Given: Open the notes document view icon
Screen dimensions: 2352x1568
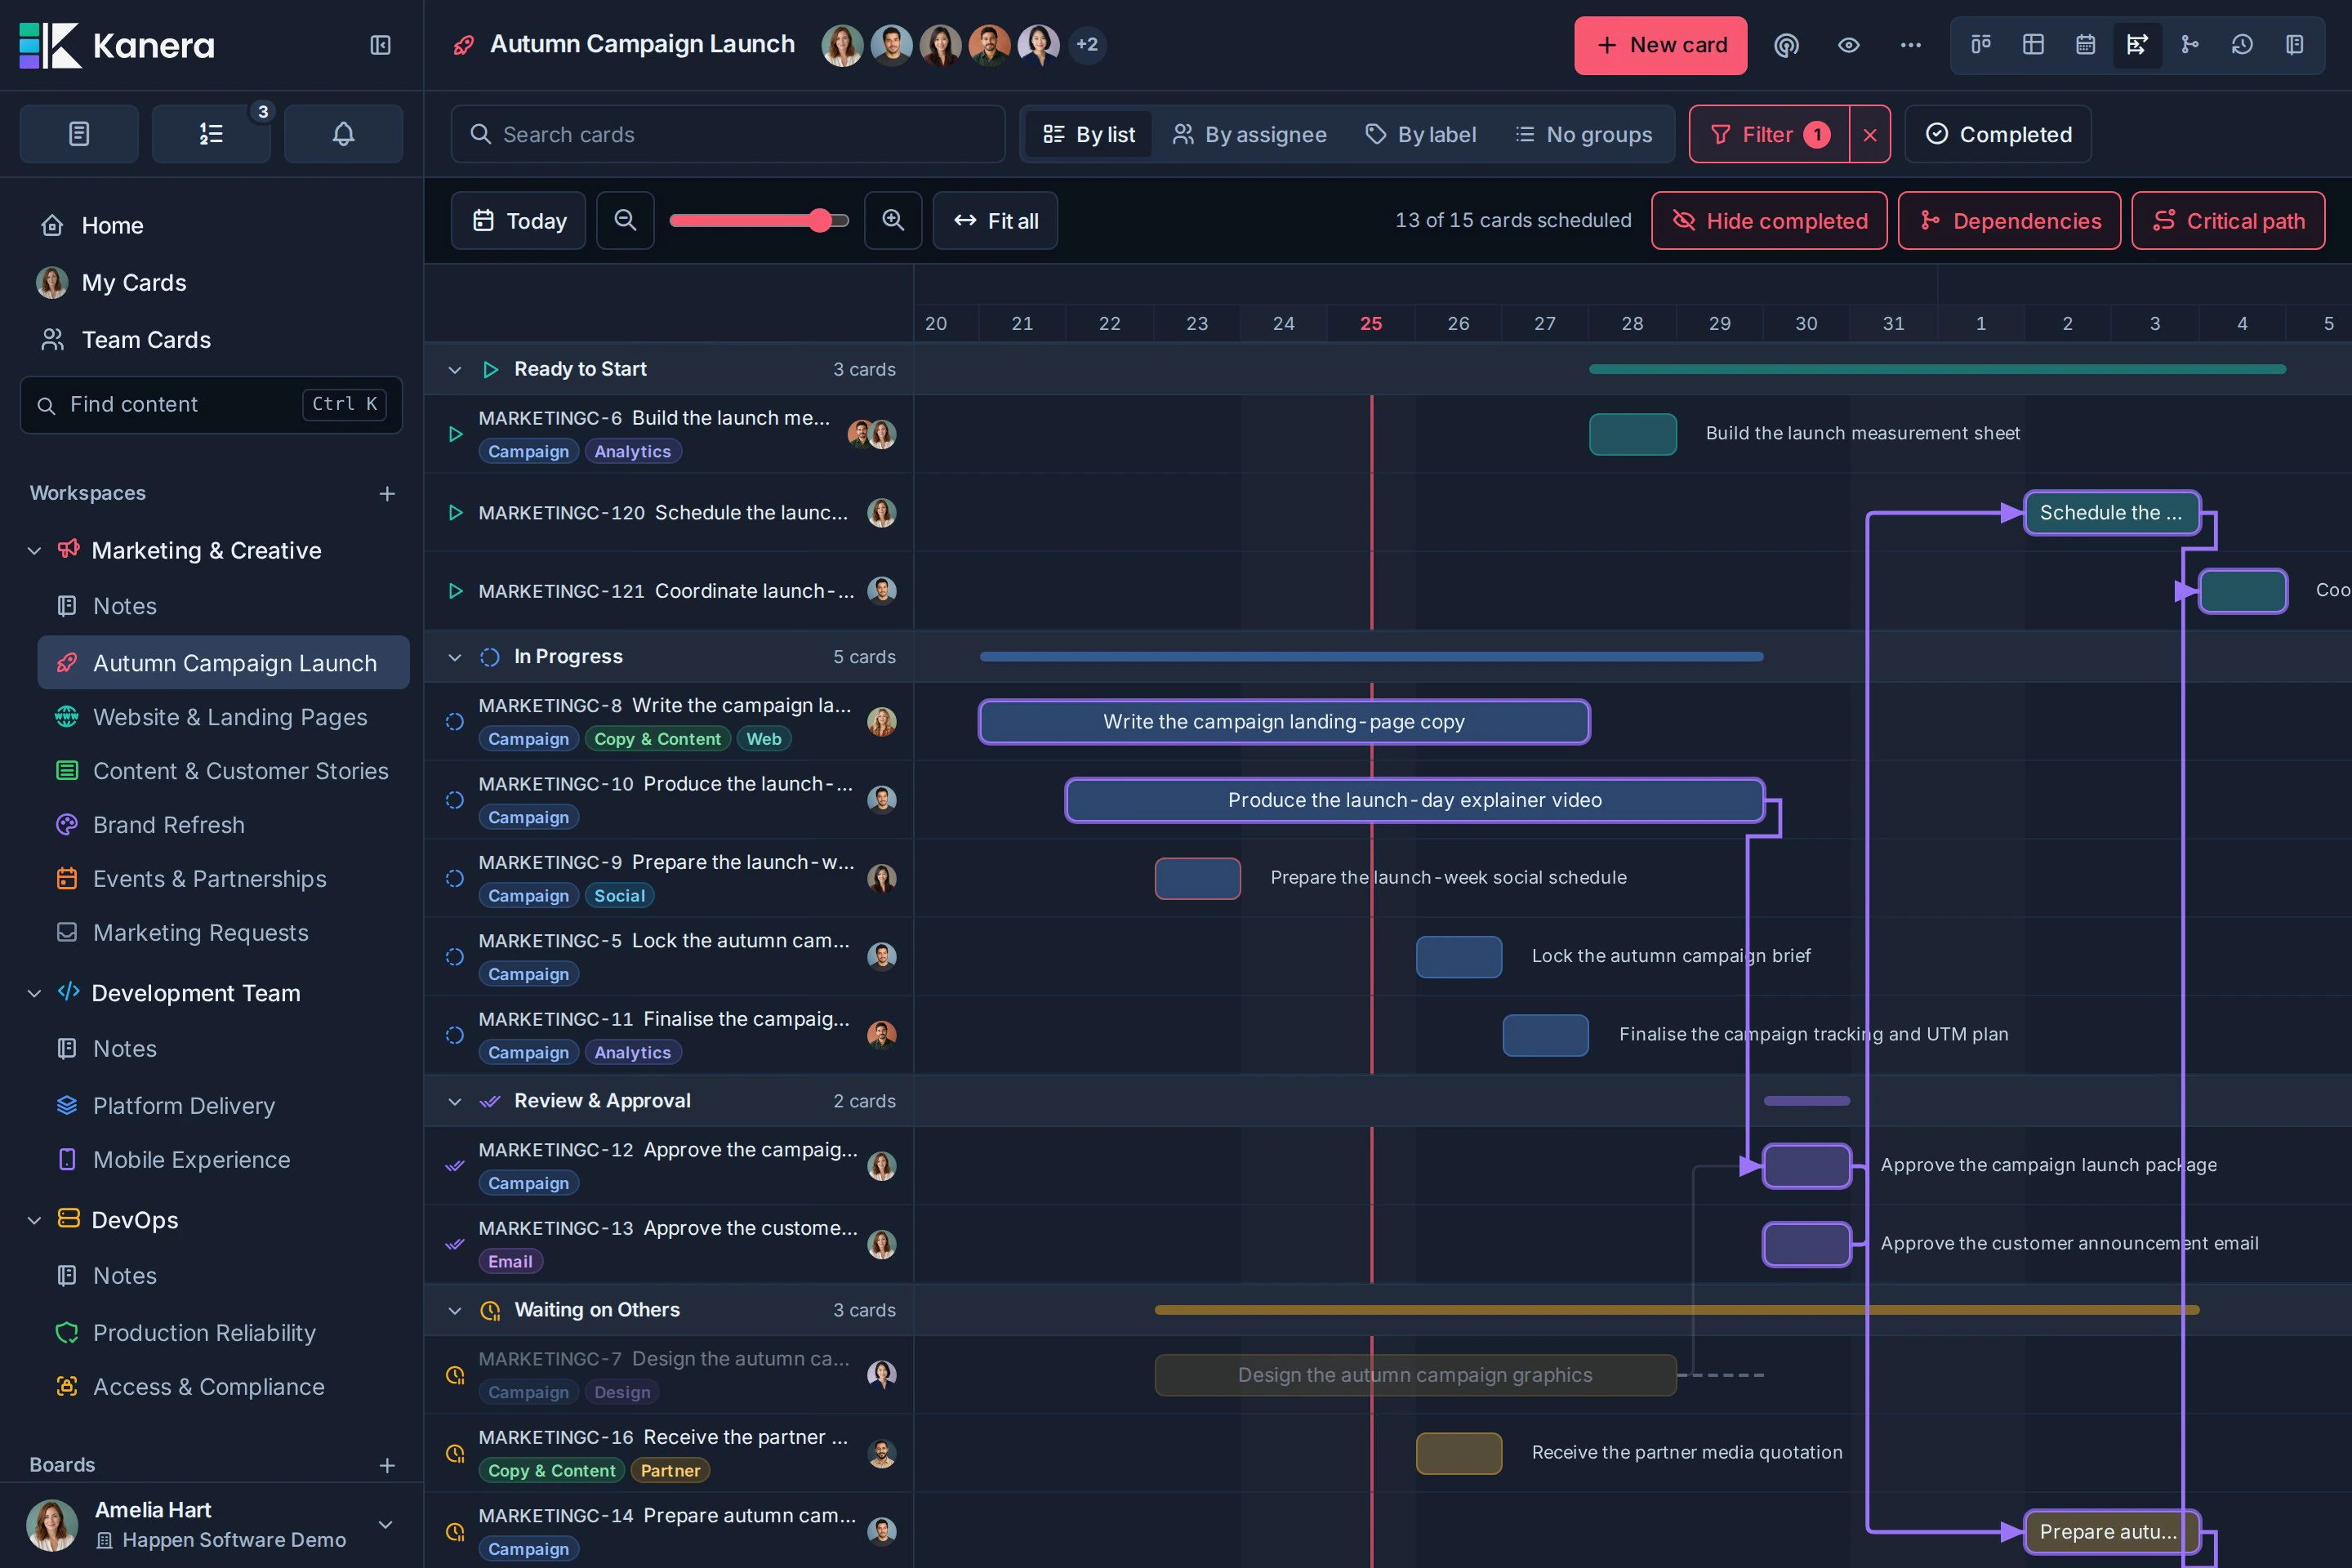Looking at the screenshot, I should [x=2294, y=45].
